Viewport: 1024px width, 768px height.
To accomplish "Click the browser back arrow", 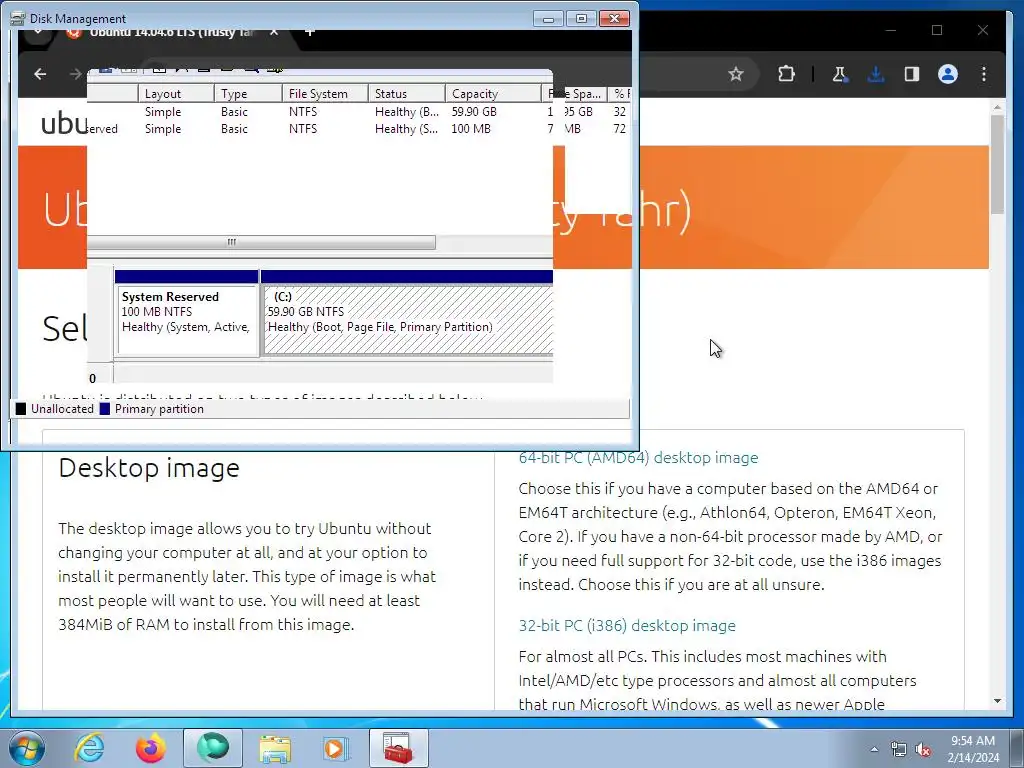I will pos(40,74).
